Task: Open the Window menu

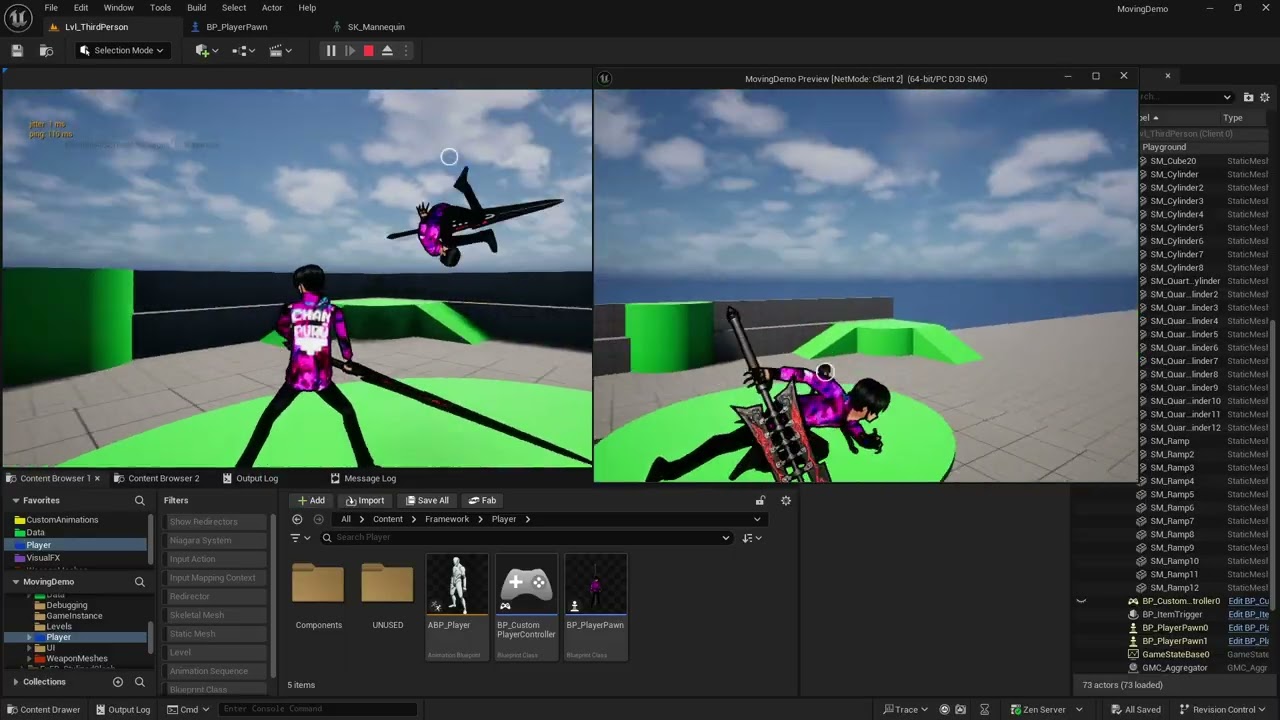Action: [118, 8]
